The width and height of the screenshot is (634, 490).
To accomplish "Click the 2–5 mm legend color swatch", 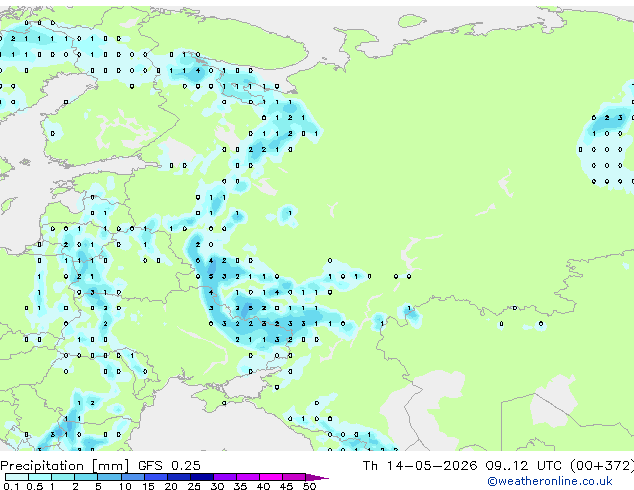I will (86, 477).
